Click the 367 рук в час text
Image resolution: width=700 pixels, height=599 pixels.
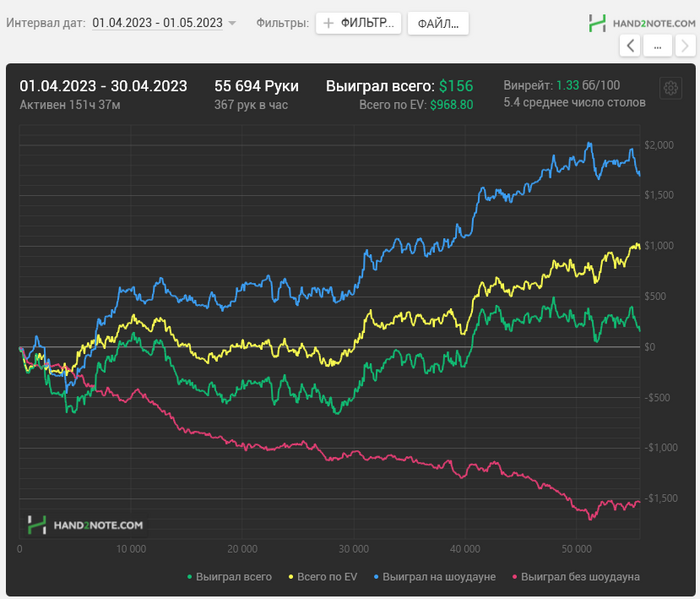pyautogui.click(x=251, y=105)
